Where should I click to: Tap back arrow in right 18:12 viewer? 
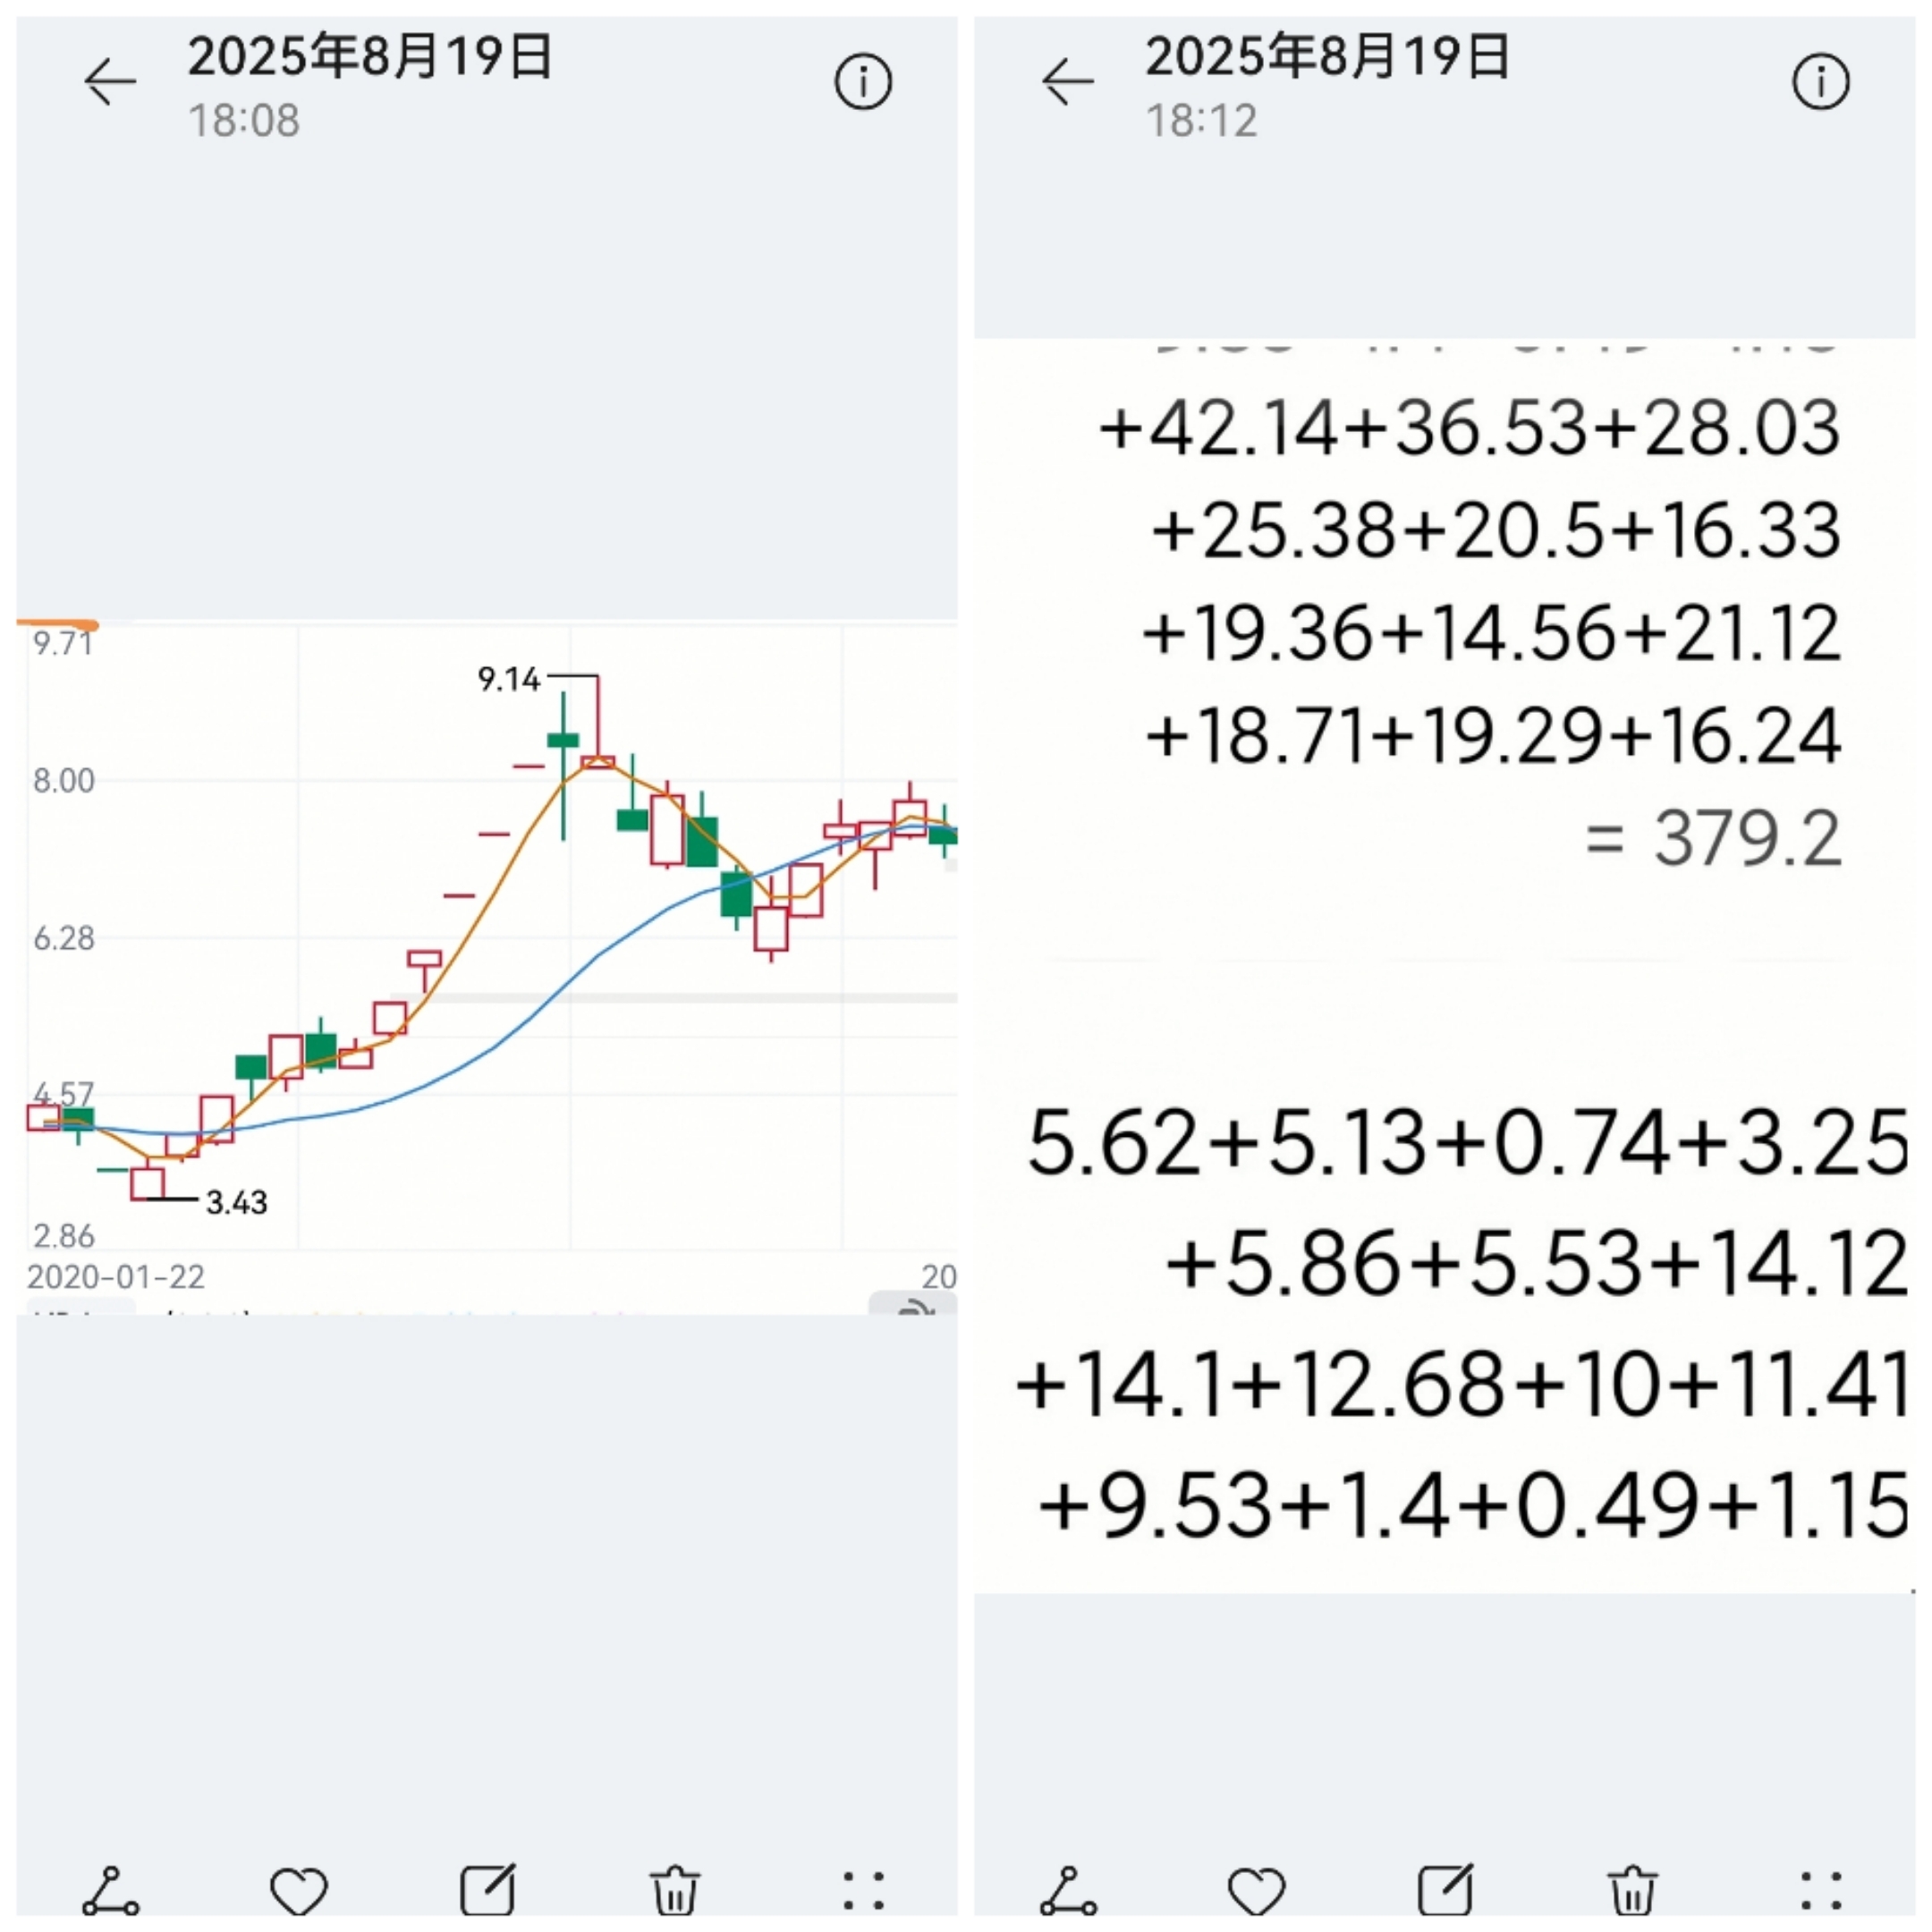1068,82
